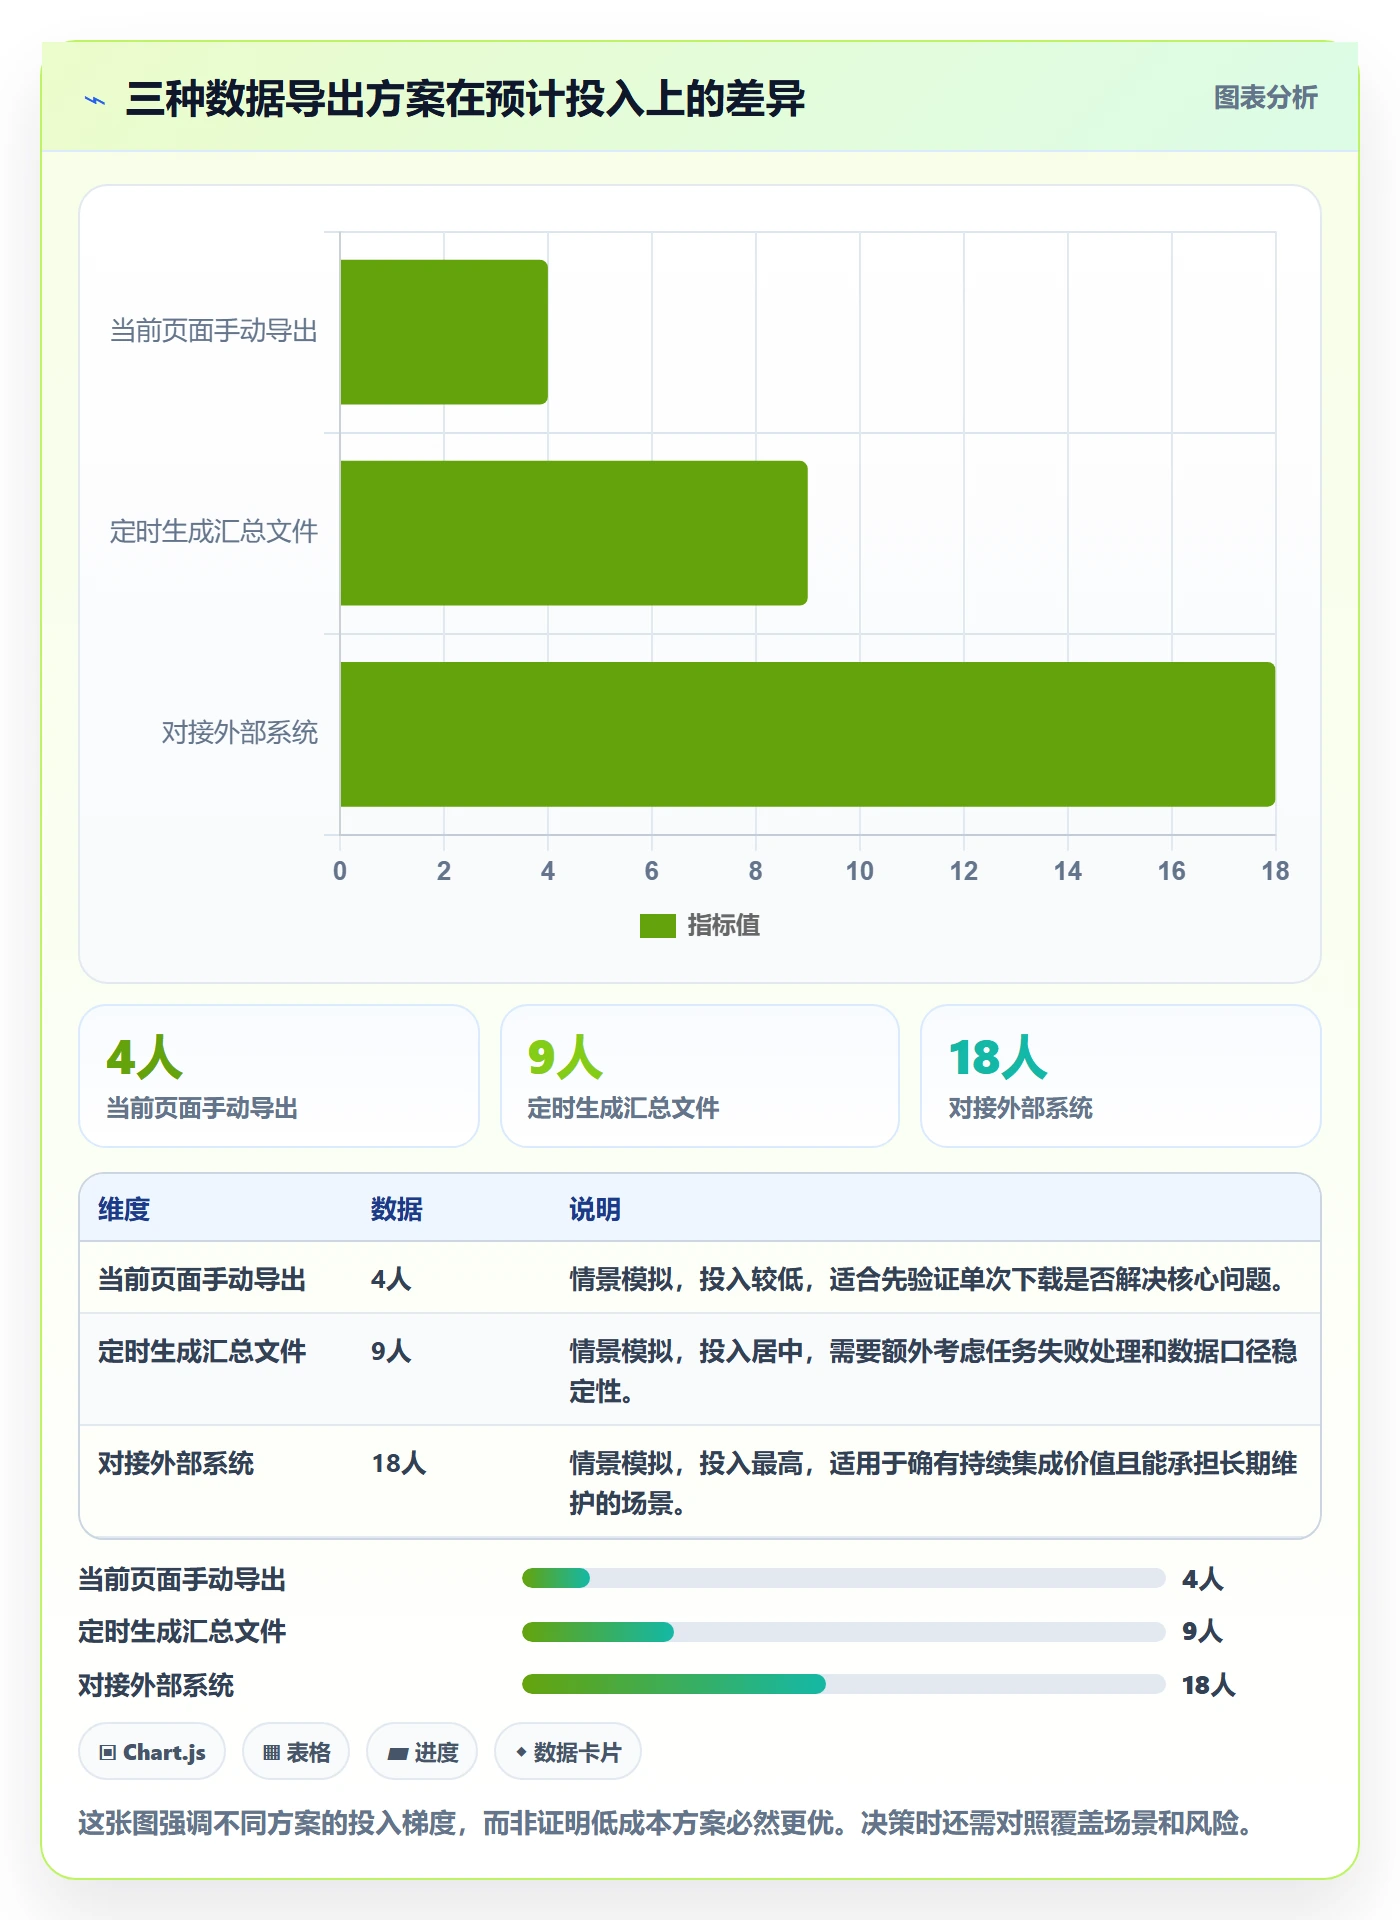Click y-axis label 定时生成汇总文件
This screenshot has height=1920, width=1400.
pyautogui.click(x=214, y=531)
